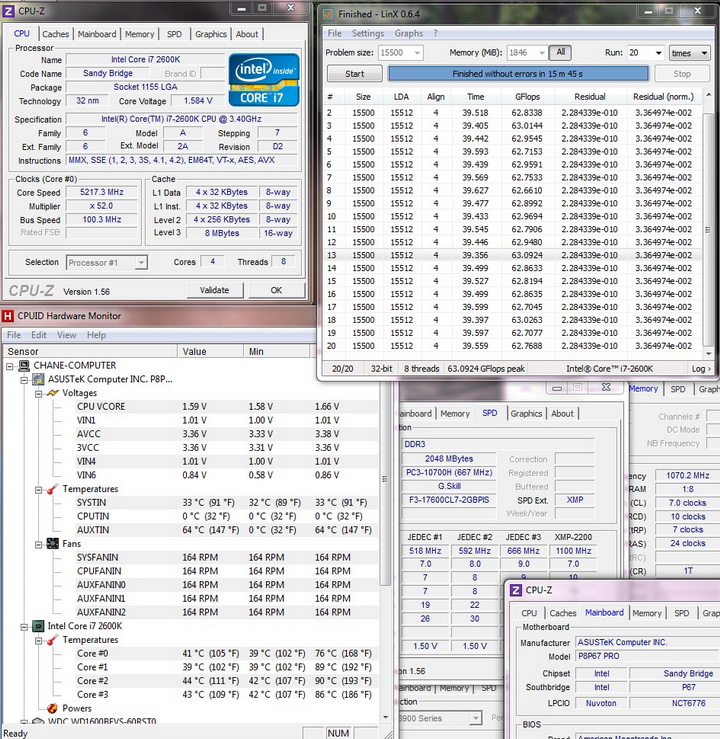Open the File menu in LinX
Viewport: 720px width, 739px height.
click(335, 33)
